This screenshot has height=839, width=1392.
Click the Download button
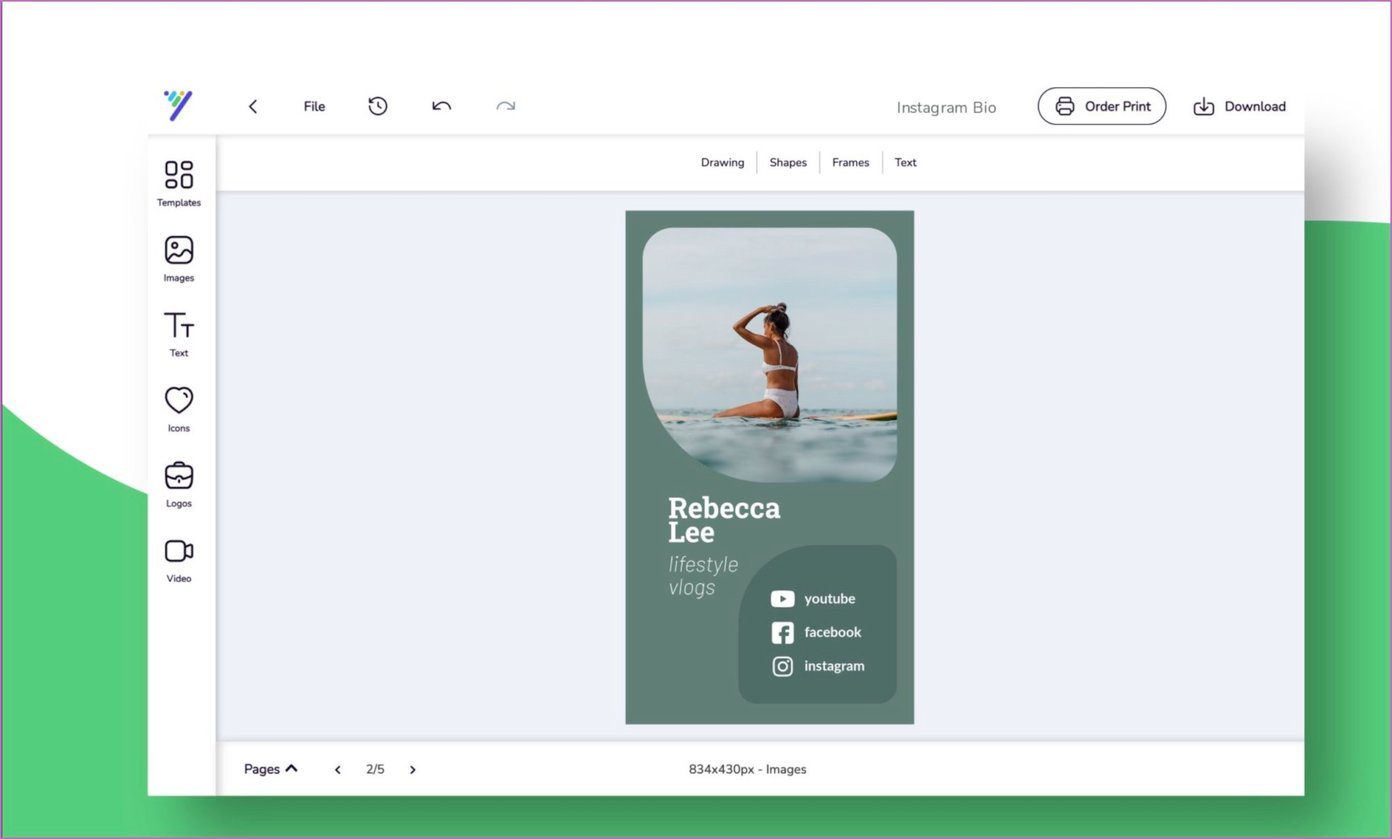click(1240, 106)
